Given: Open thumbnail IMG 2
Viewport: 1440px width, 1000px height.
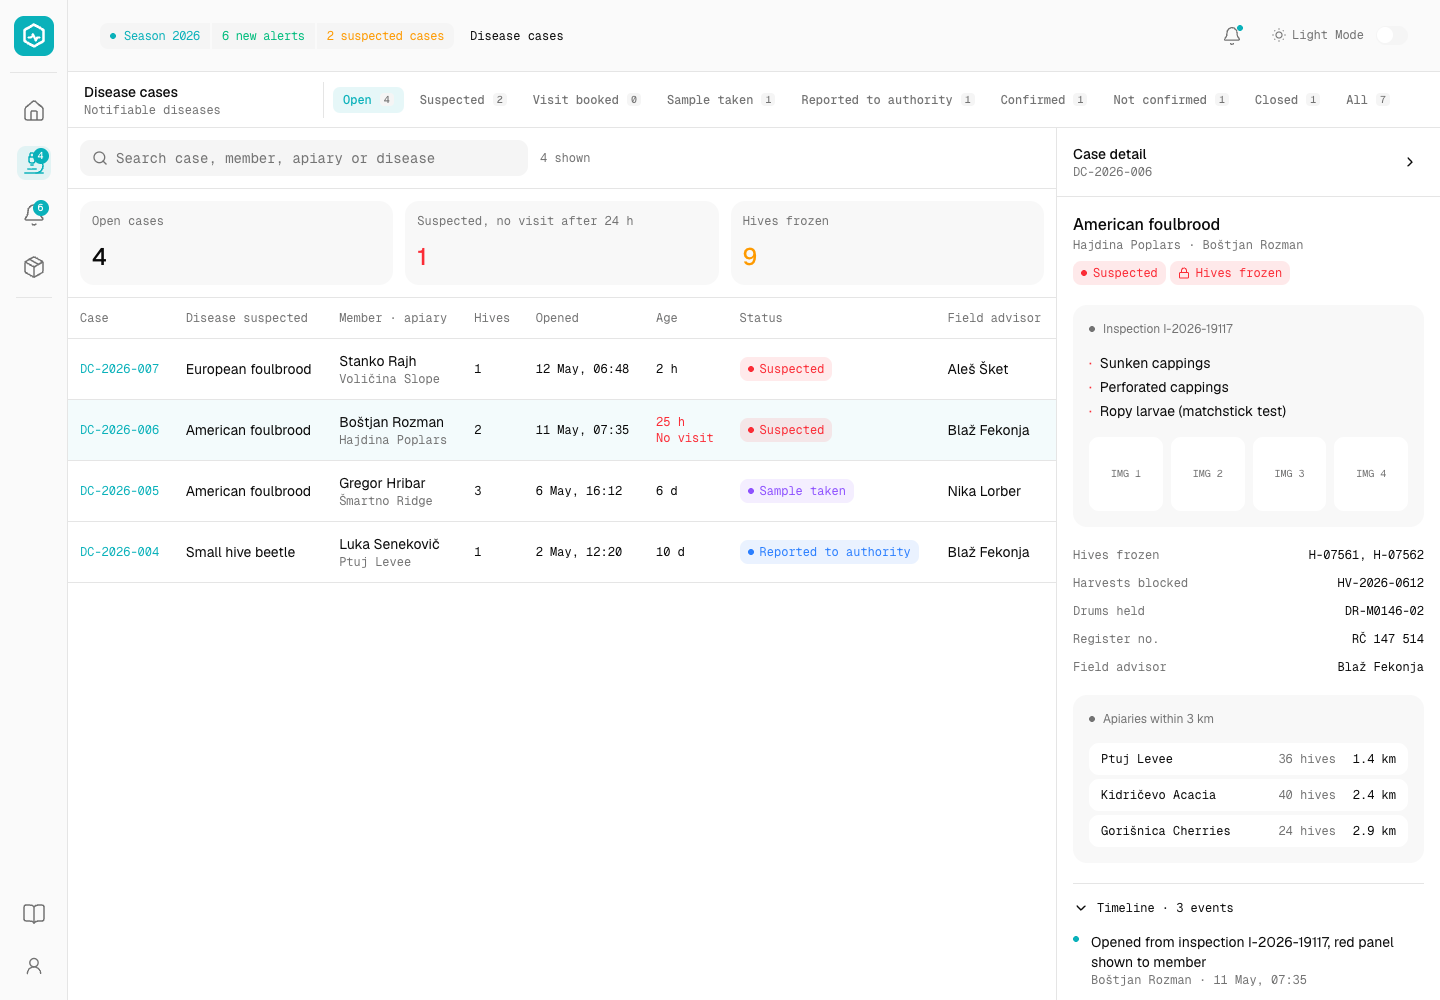Looking at the screenshot, I should [1208, 474].
